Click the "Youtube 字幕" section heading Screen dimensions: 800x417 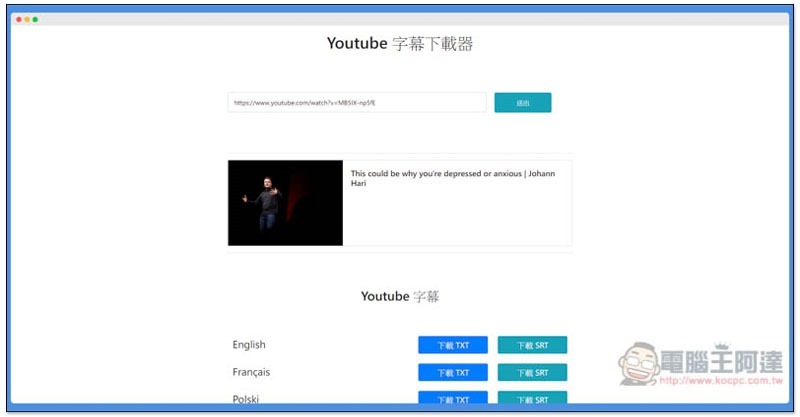point(400,296)
